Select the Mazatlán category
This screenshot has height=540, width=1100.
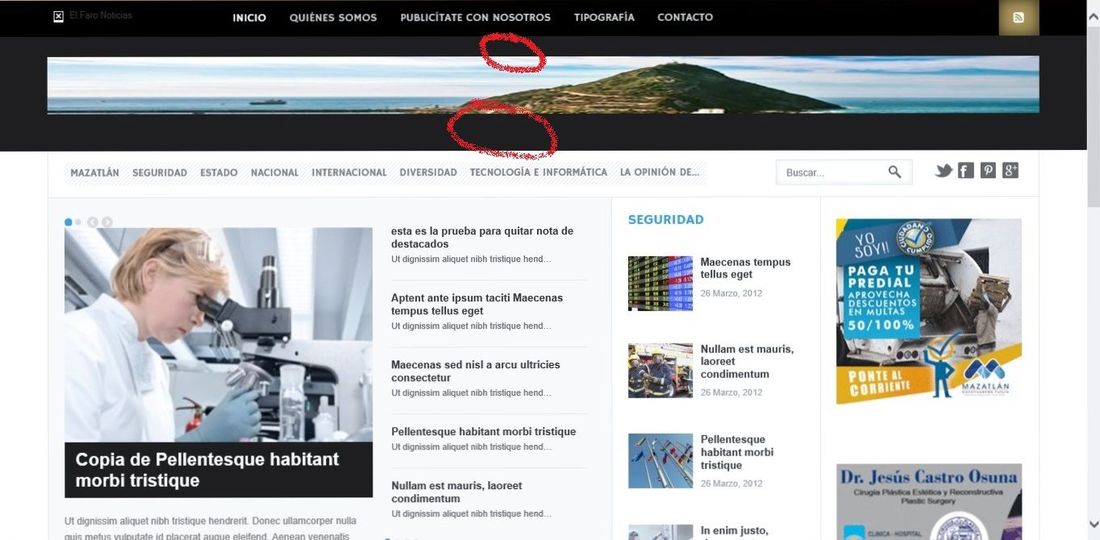click(x=95, y=173)
